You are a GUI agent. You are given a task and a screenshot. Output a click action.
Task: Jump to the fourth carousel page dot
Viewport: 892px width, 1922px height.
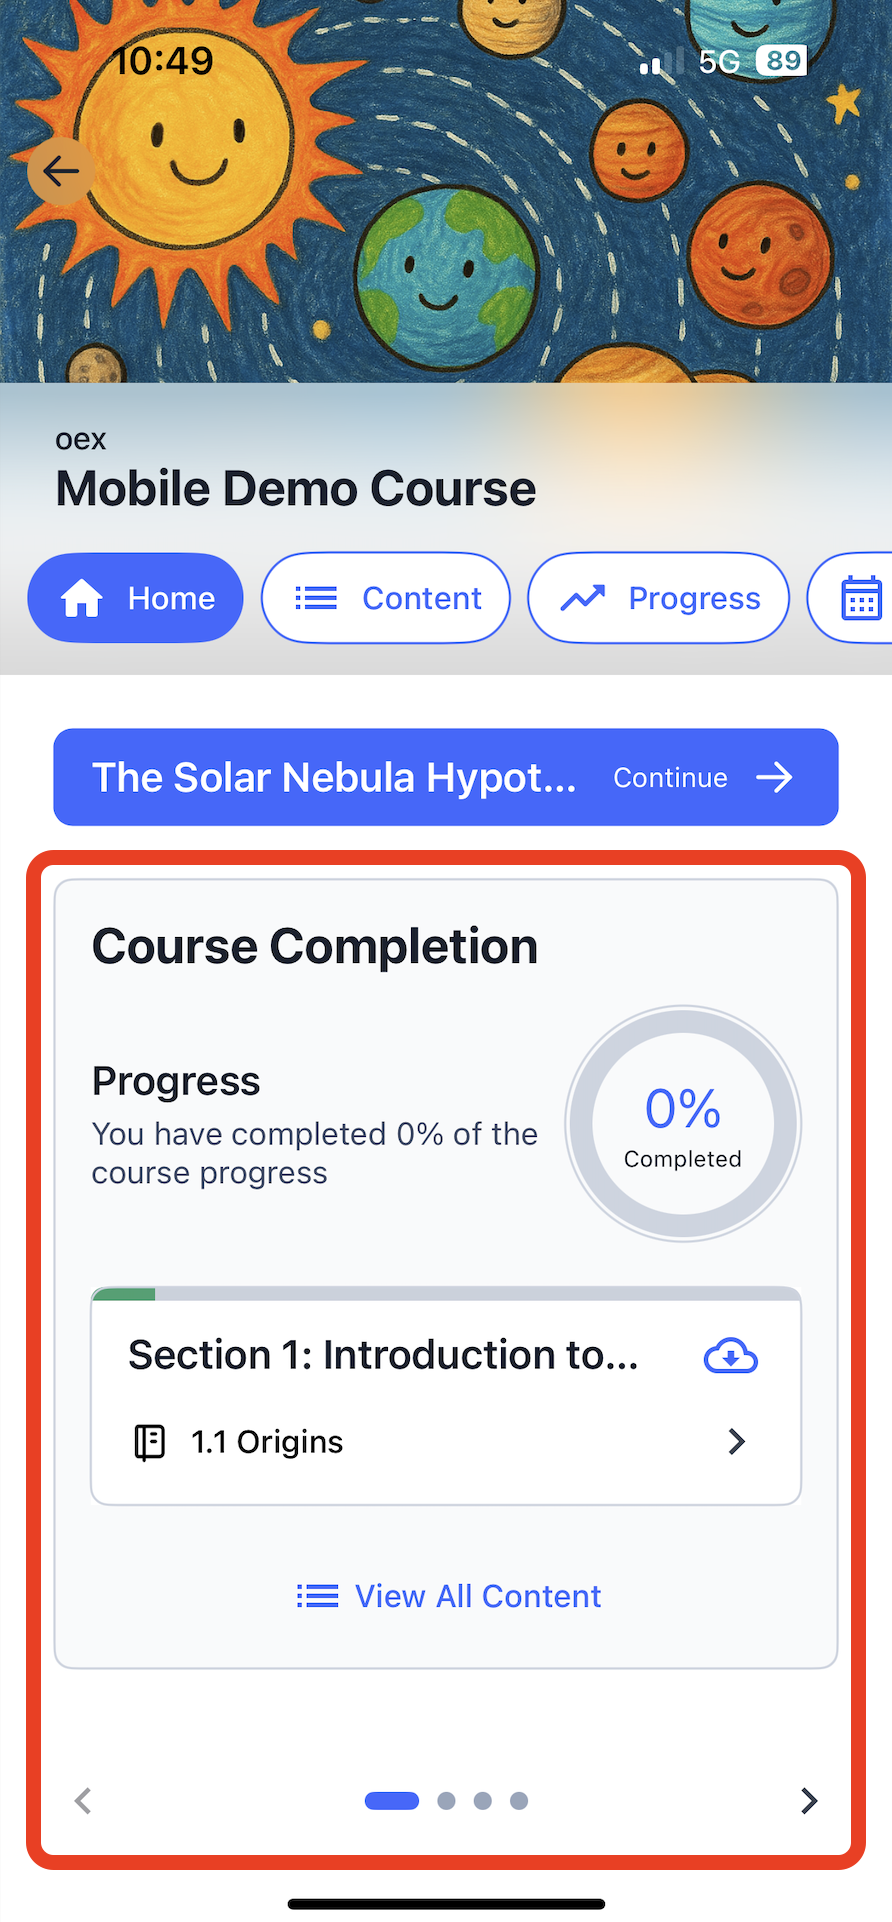coord(519,1801)
